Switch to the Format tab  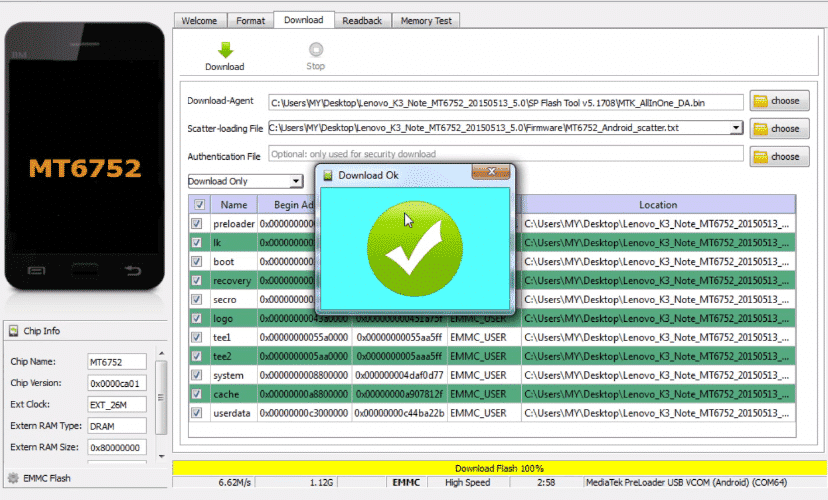point(250,21)
